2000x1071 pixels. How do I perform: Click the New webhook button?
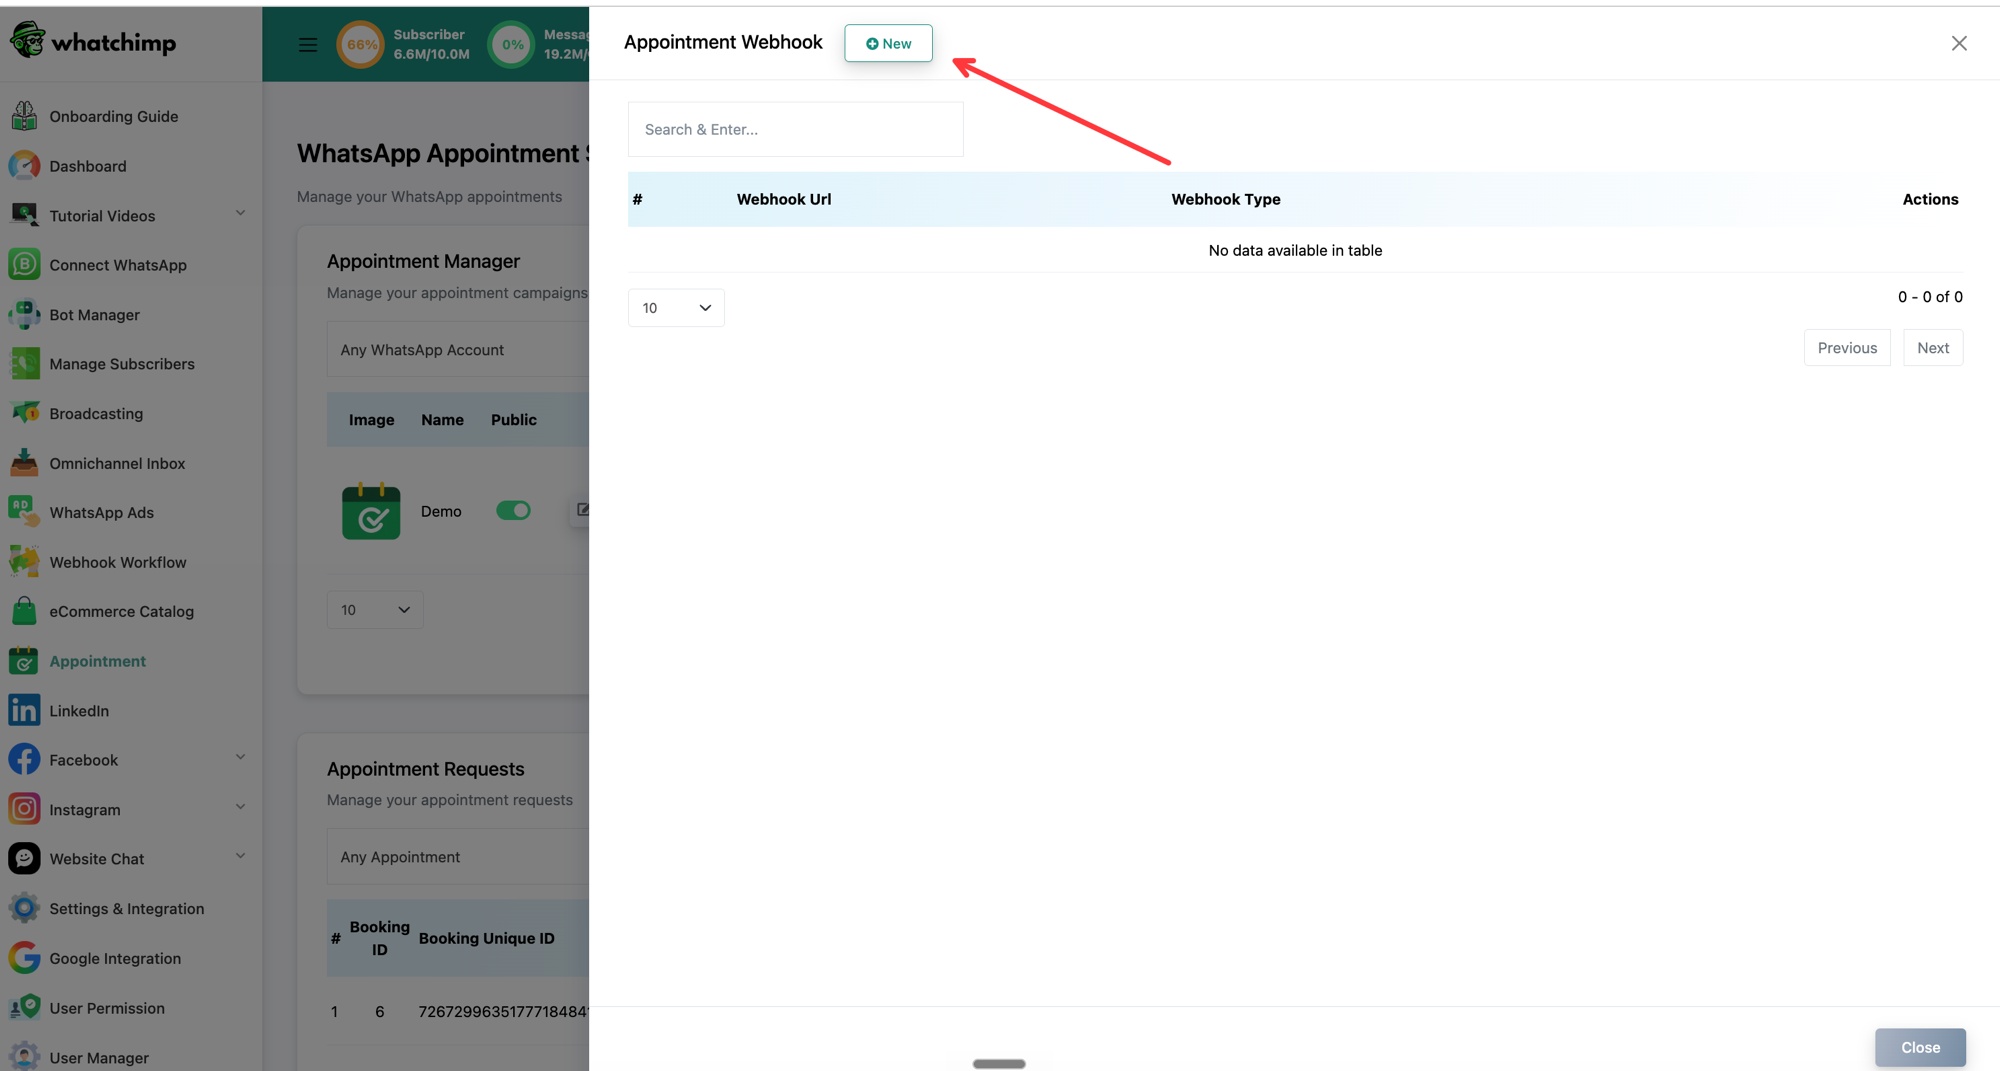click(x=888, y=43)
